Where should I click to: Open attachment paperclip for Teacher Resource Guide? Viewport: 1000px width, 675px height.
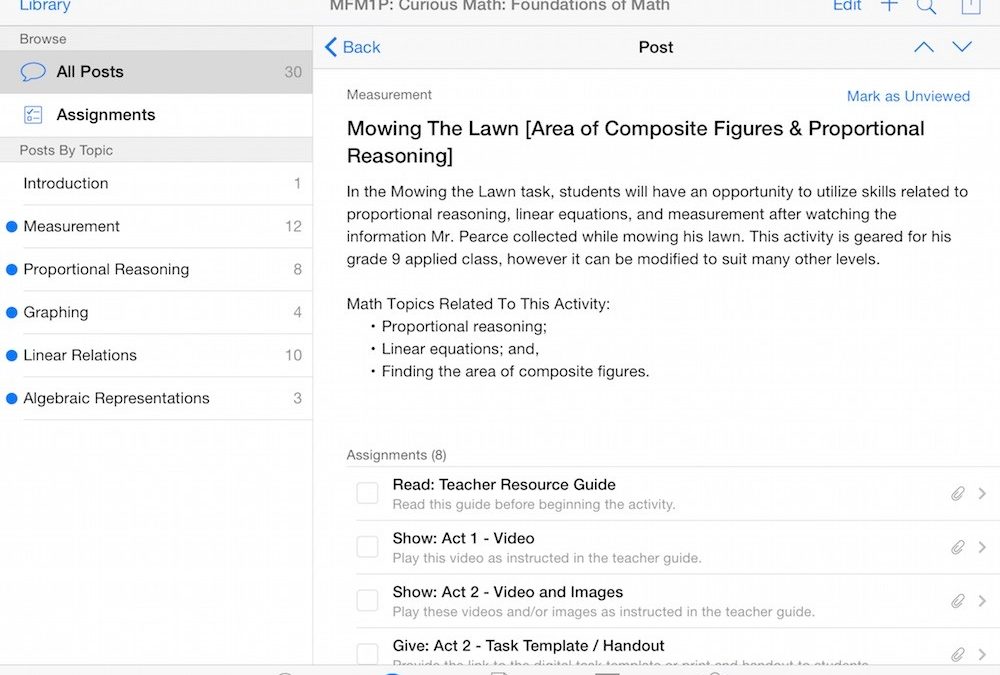[x=957, y=493]
